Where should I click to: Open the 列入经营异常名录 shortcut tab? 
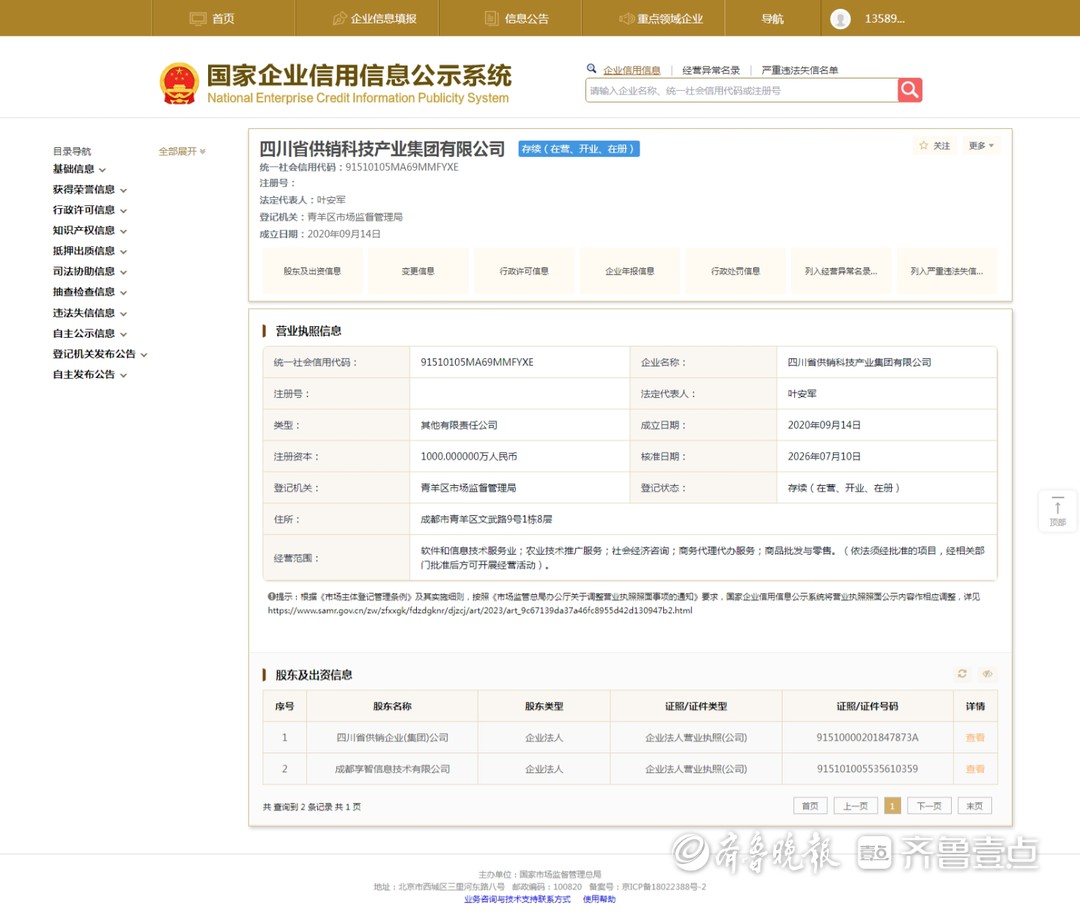pyautogui.click(x=841, y=271)
